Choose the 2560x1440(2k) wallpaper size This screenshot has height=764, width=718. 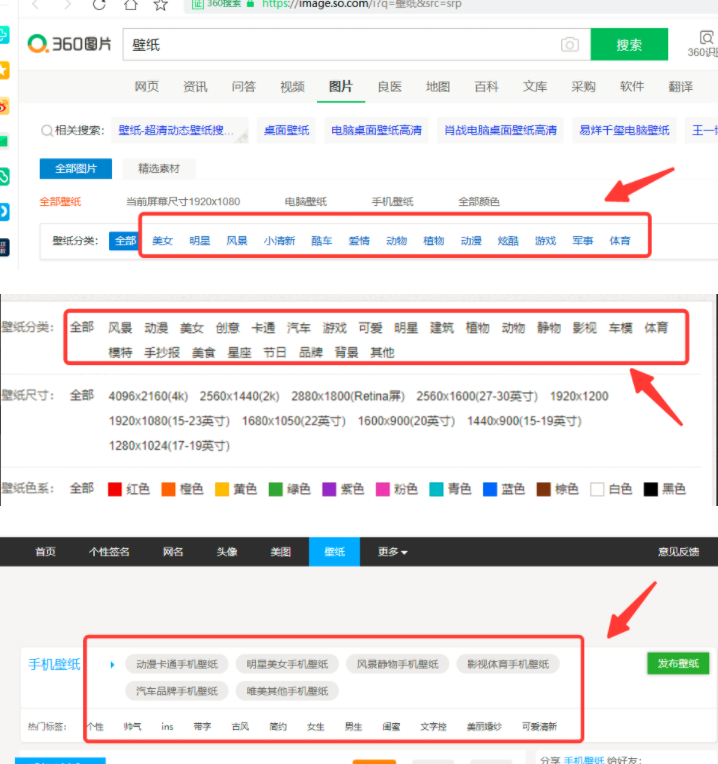[x=239, y=396]
